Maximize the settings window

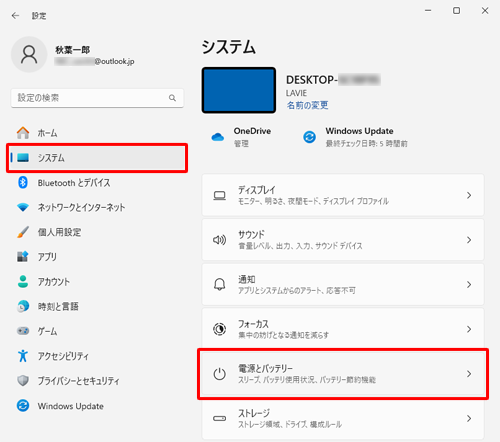(456, 11)
